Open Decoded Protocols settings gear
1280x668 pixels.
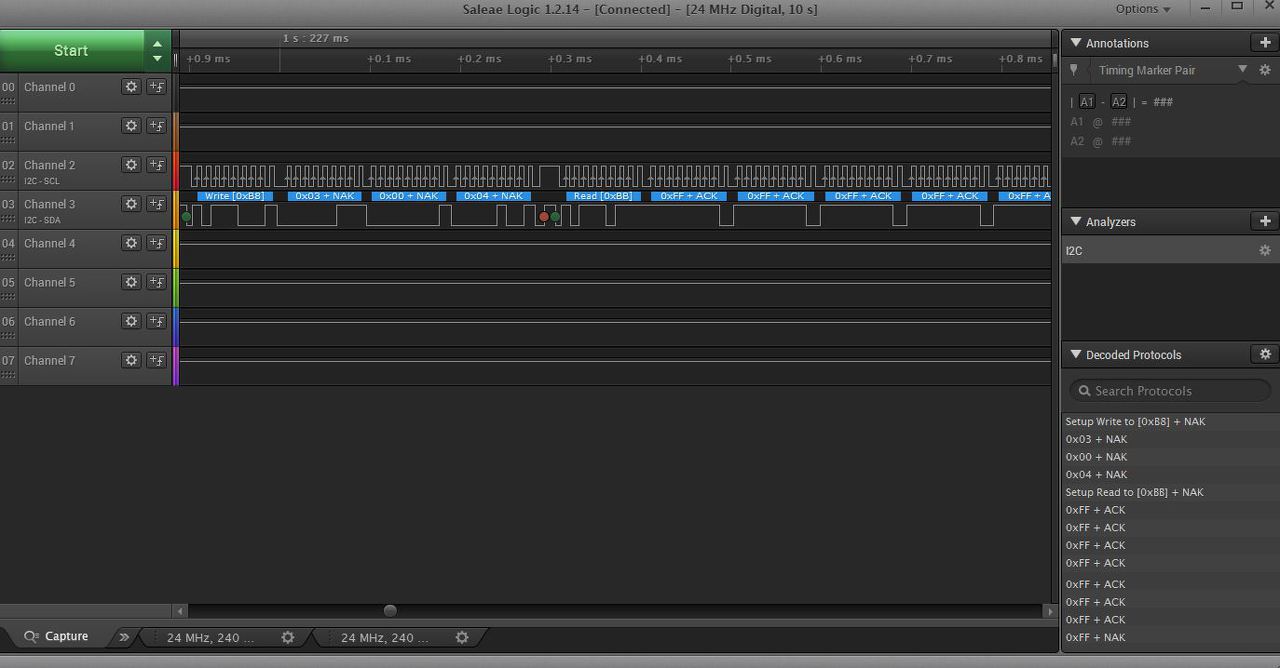[1265, 354]
